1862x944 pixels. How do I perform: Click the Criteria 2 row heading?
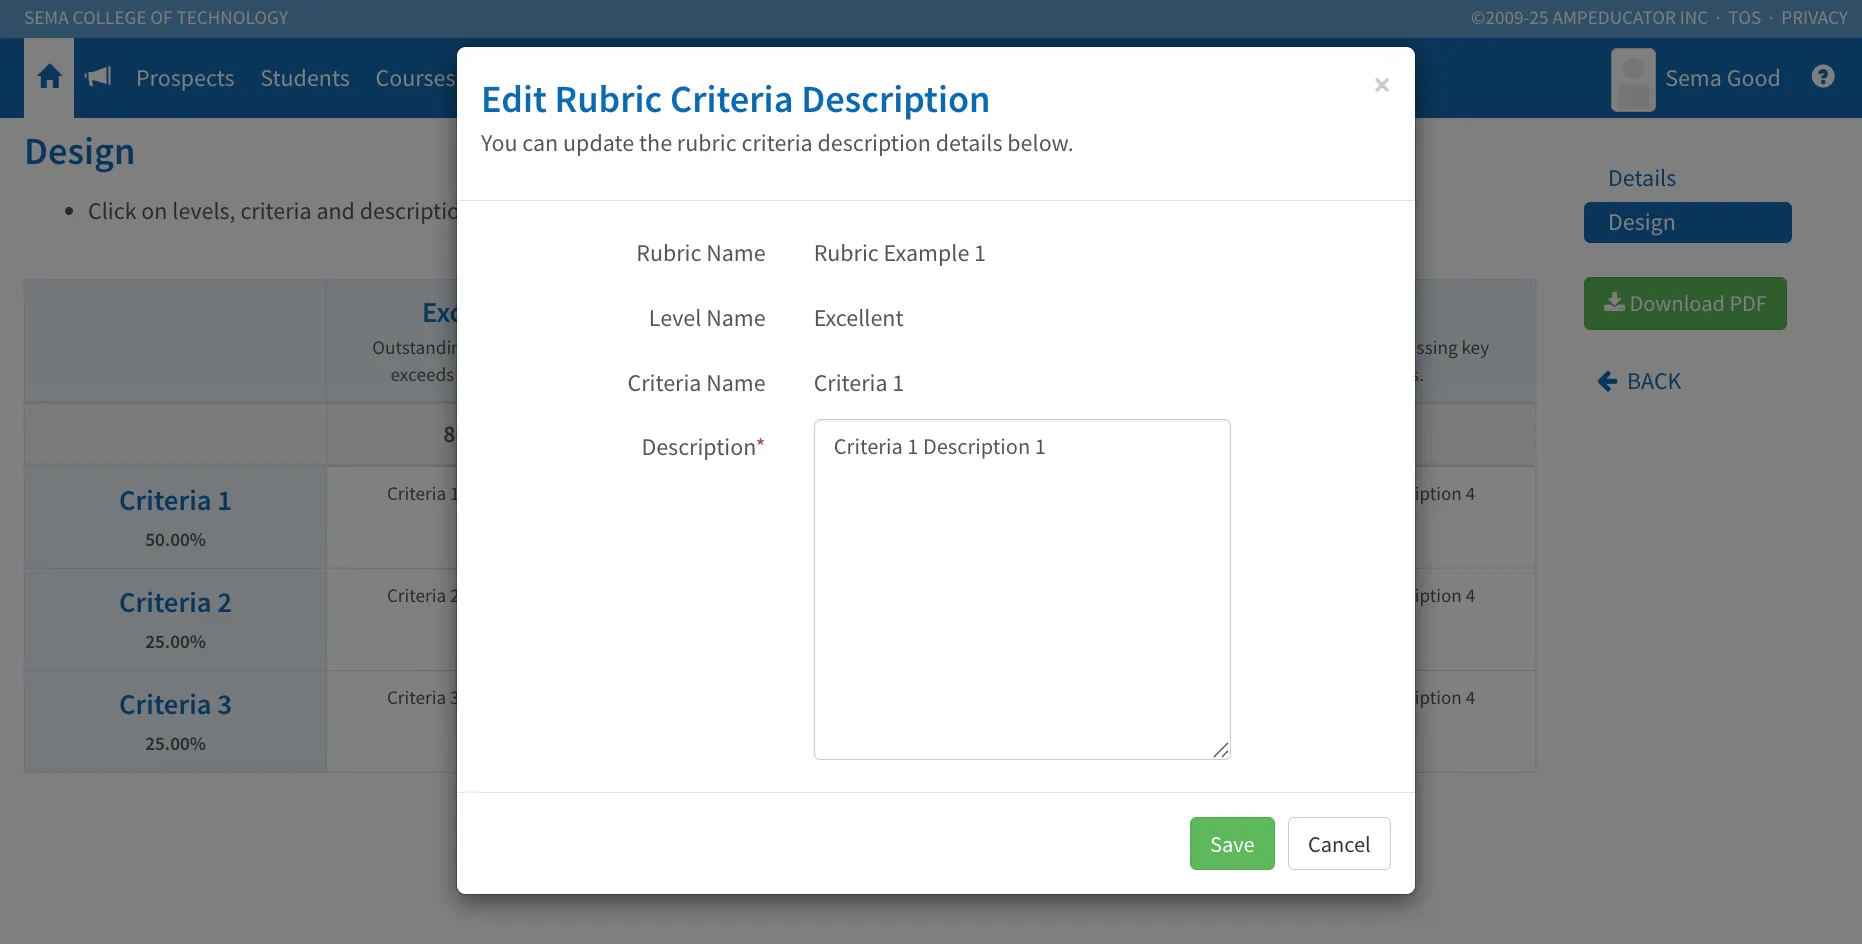pyautogui.click(x=175, y=602)
